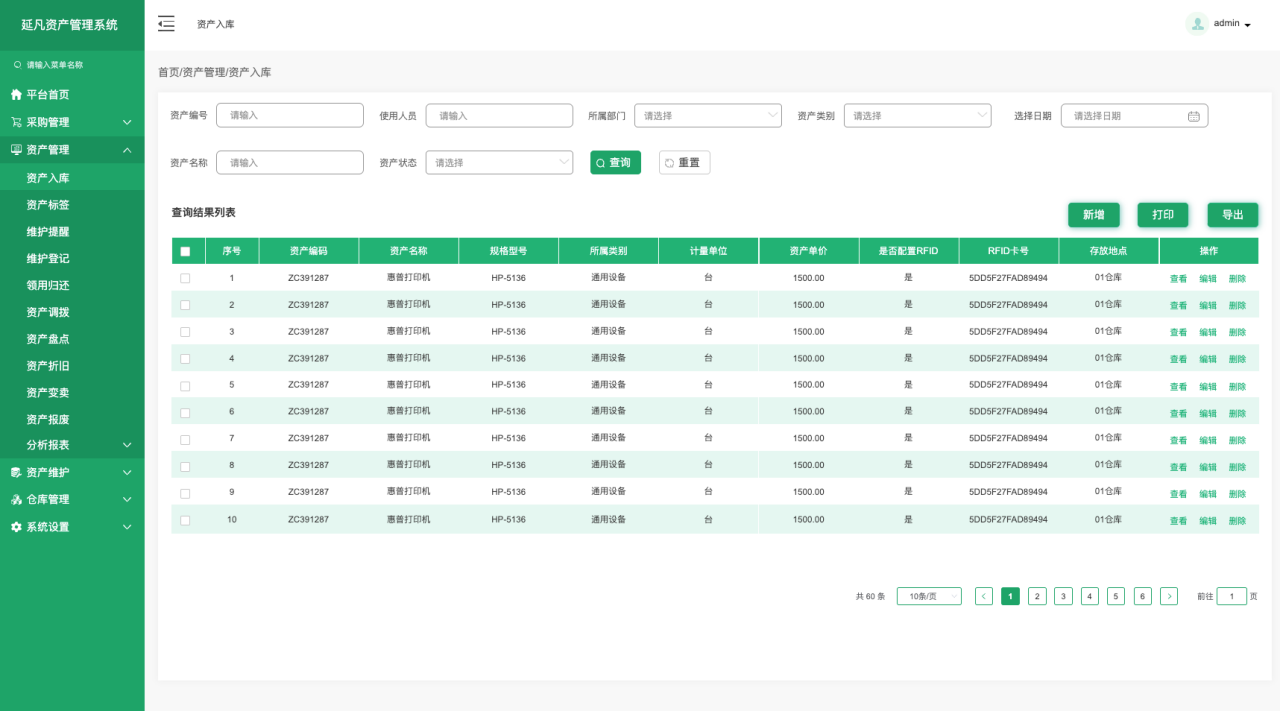This screenshot has width=1280, height=711.
Task: Open 资产标签 in the sidebar menu
Action: pyautogui.click(x=48, y=205)
